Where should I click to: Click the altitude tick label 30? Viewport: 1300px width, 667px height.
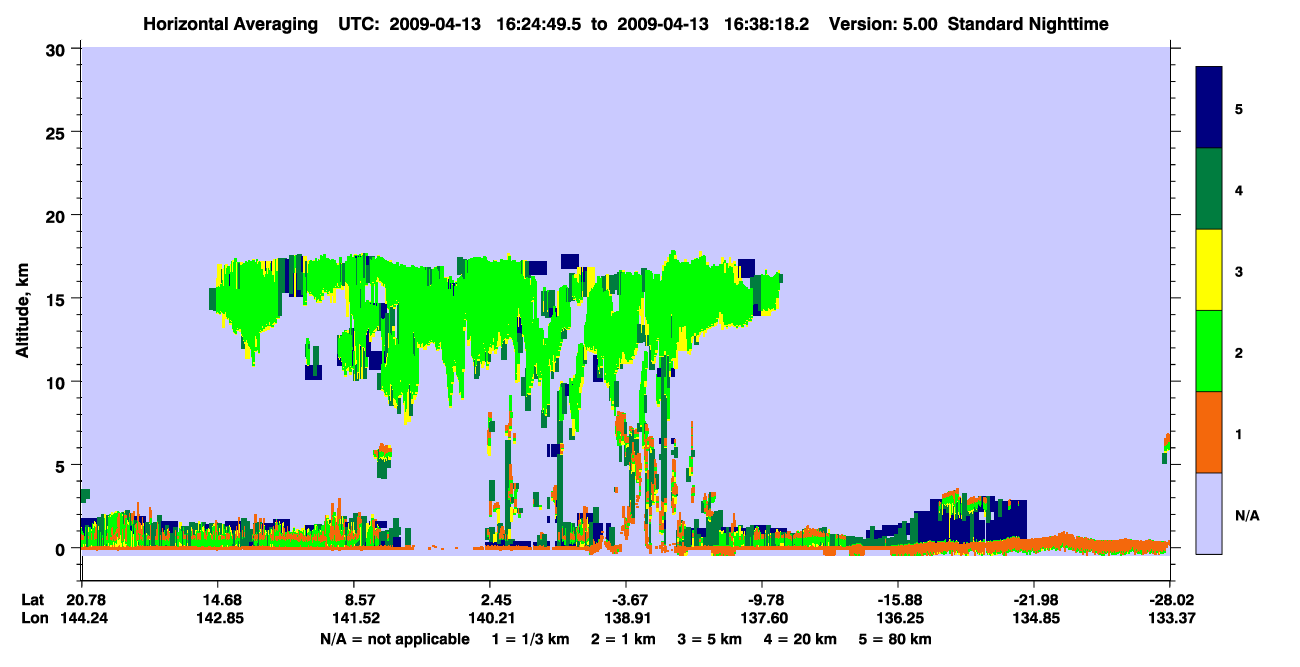click(x=58, y=49)
